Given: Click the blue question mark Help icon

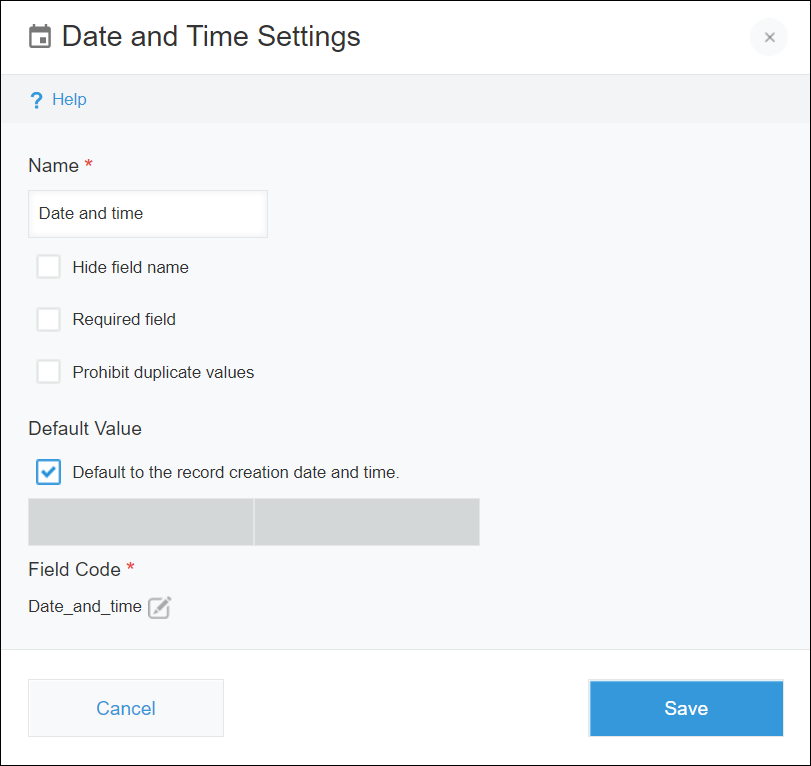Looking at the screenshot, I should tap(35, 99).
